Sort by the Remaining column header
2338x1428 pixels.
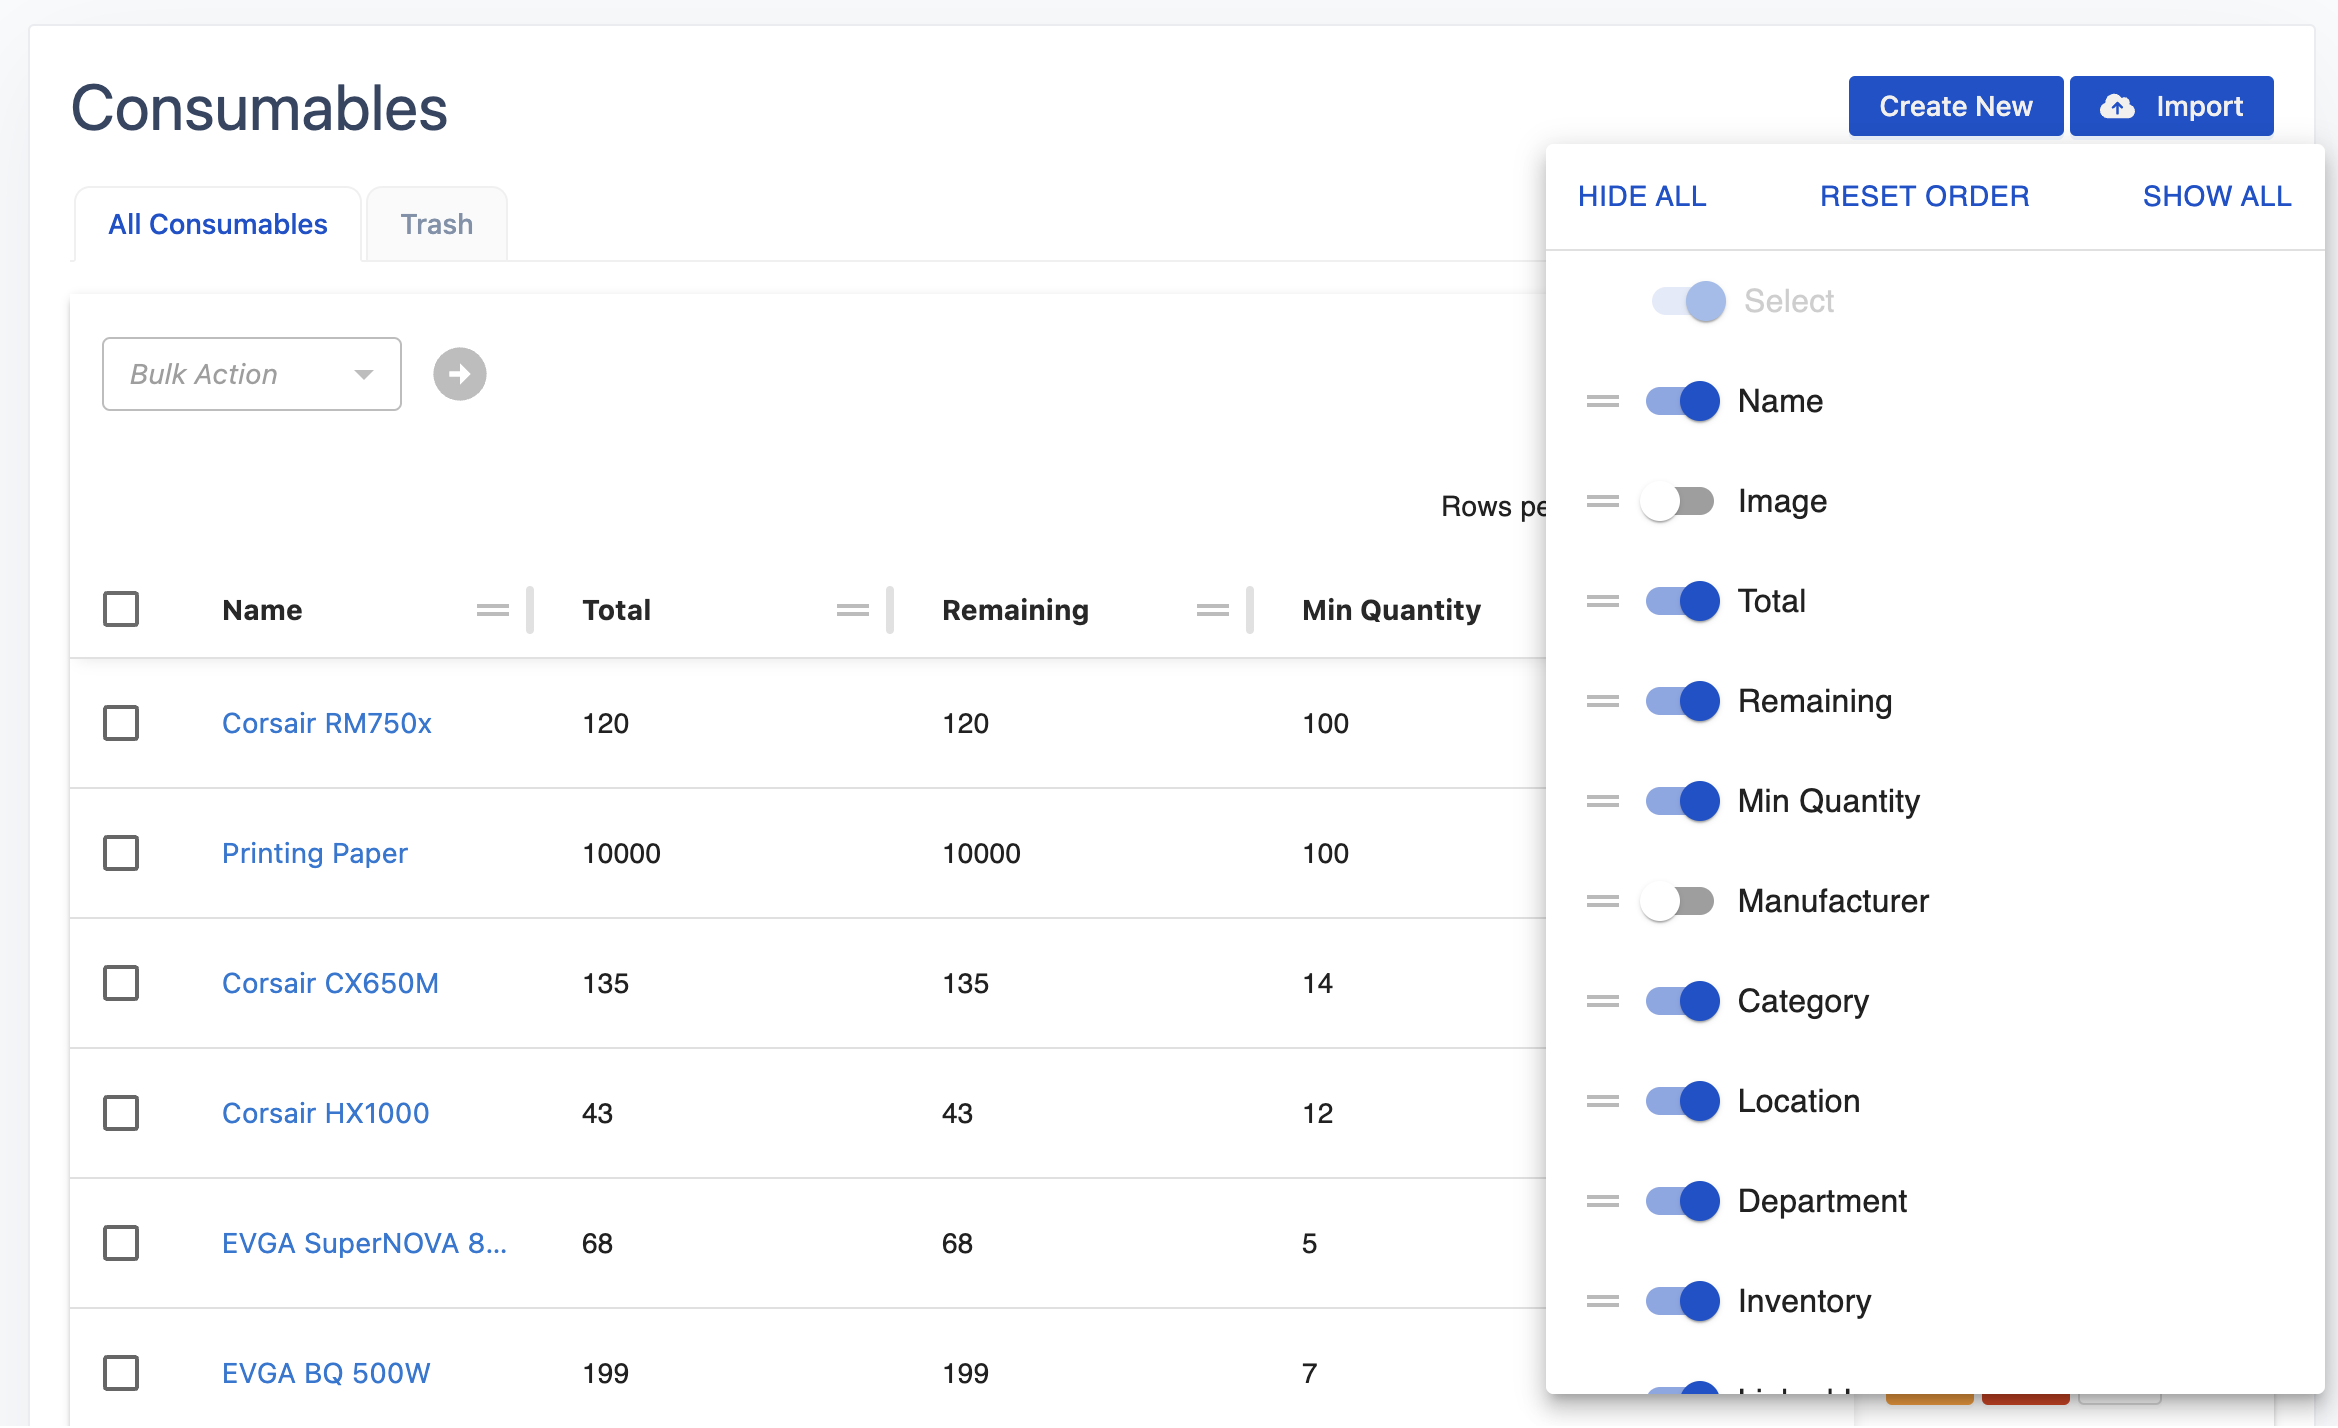tap(1015, 610)
